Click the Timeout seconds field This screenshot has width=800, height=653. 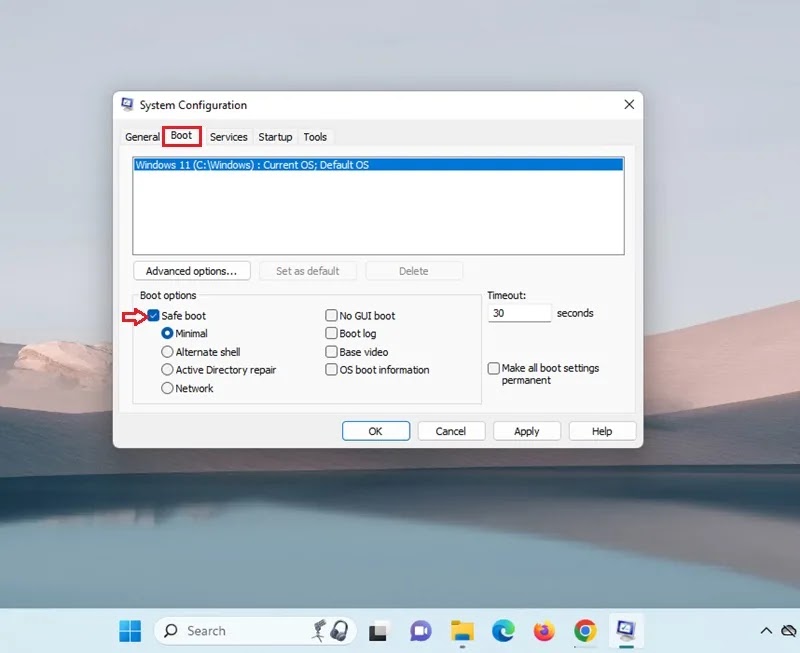519,313
